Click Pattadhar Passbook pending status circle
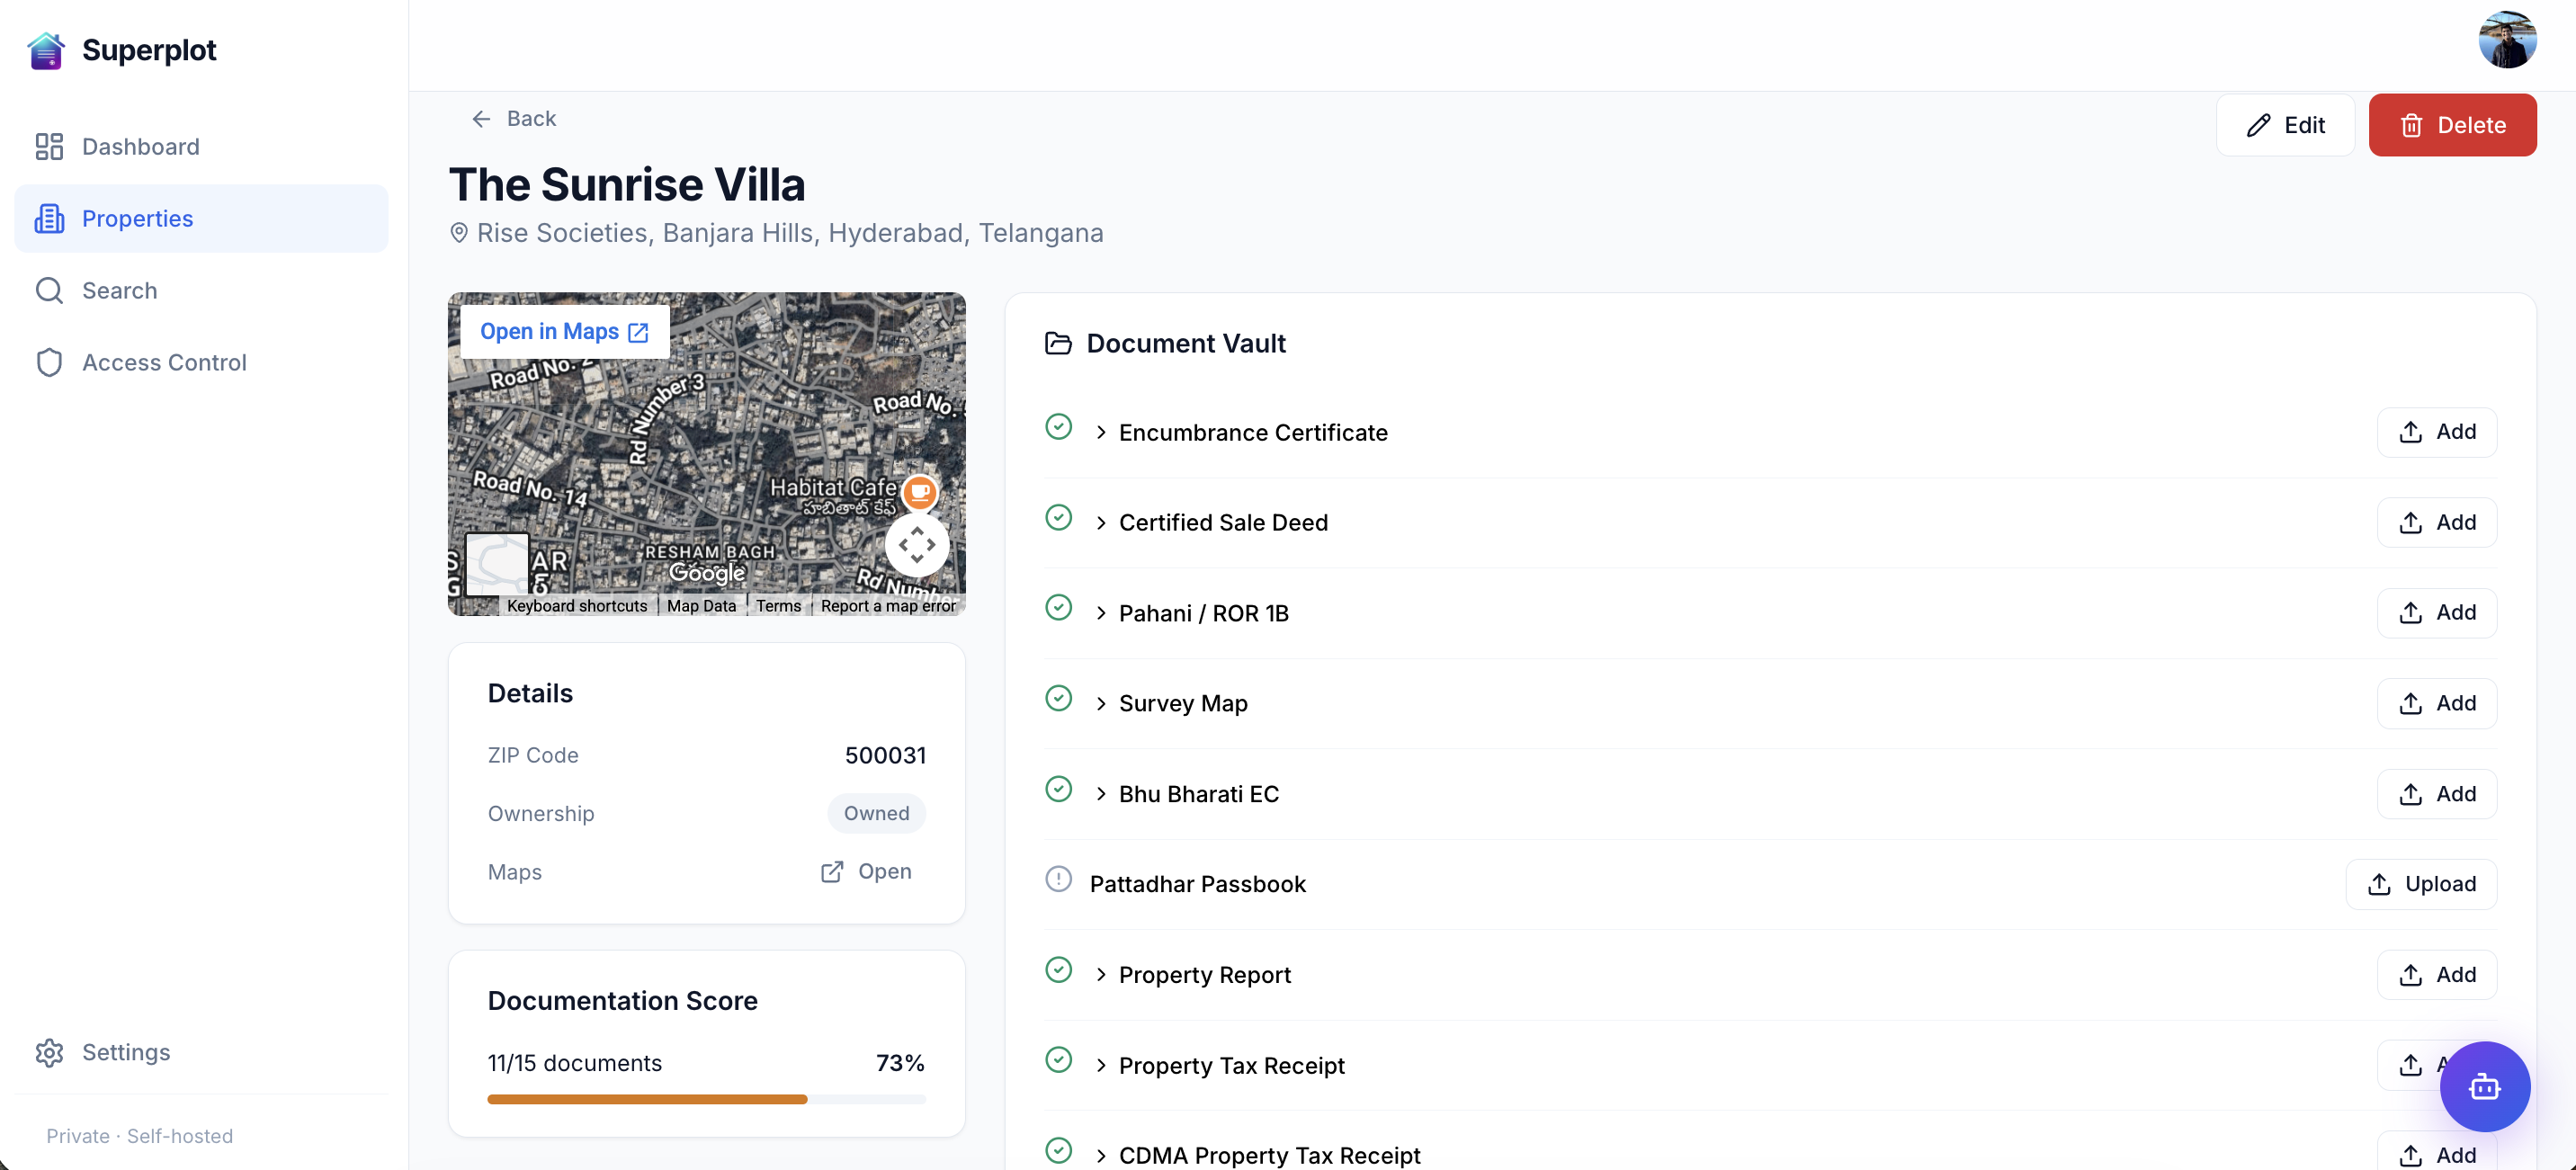 click(x=1058, y=879)
